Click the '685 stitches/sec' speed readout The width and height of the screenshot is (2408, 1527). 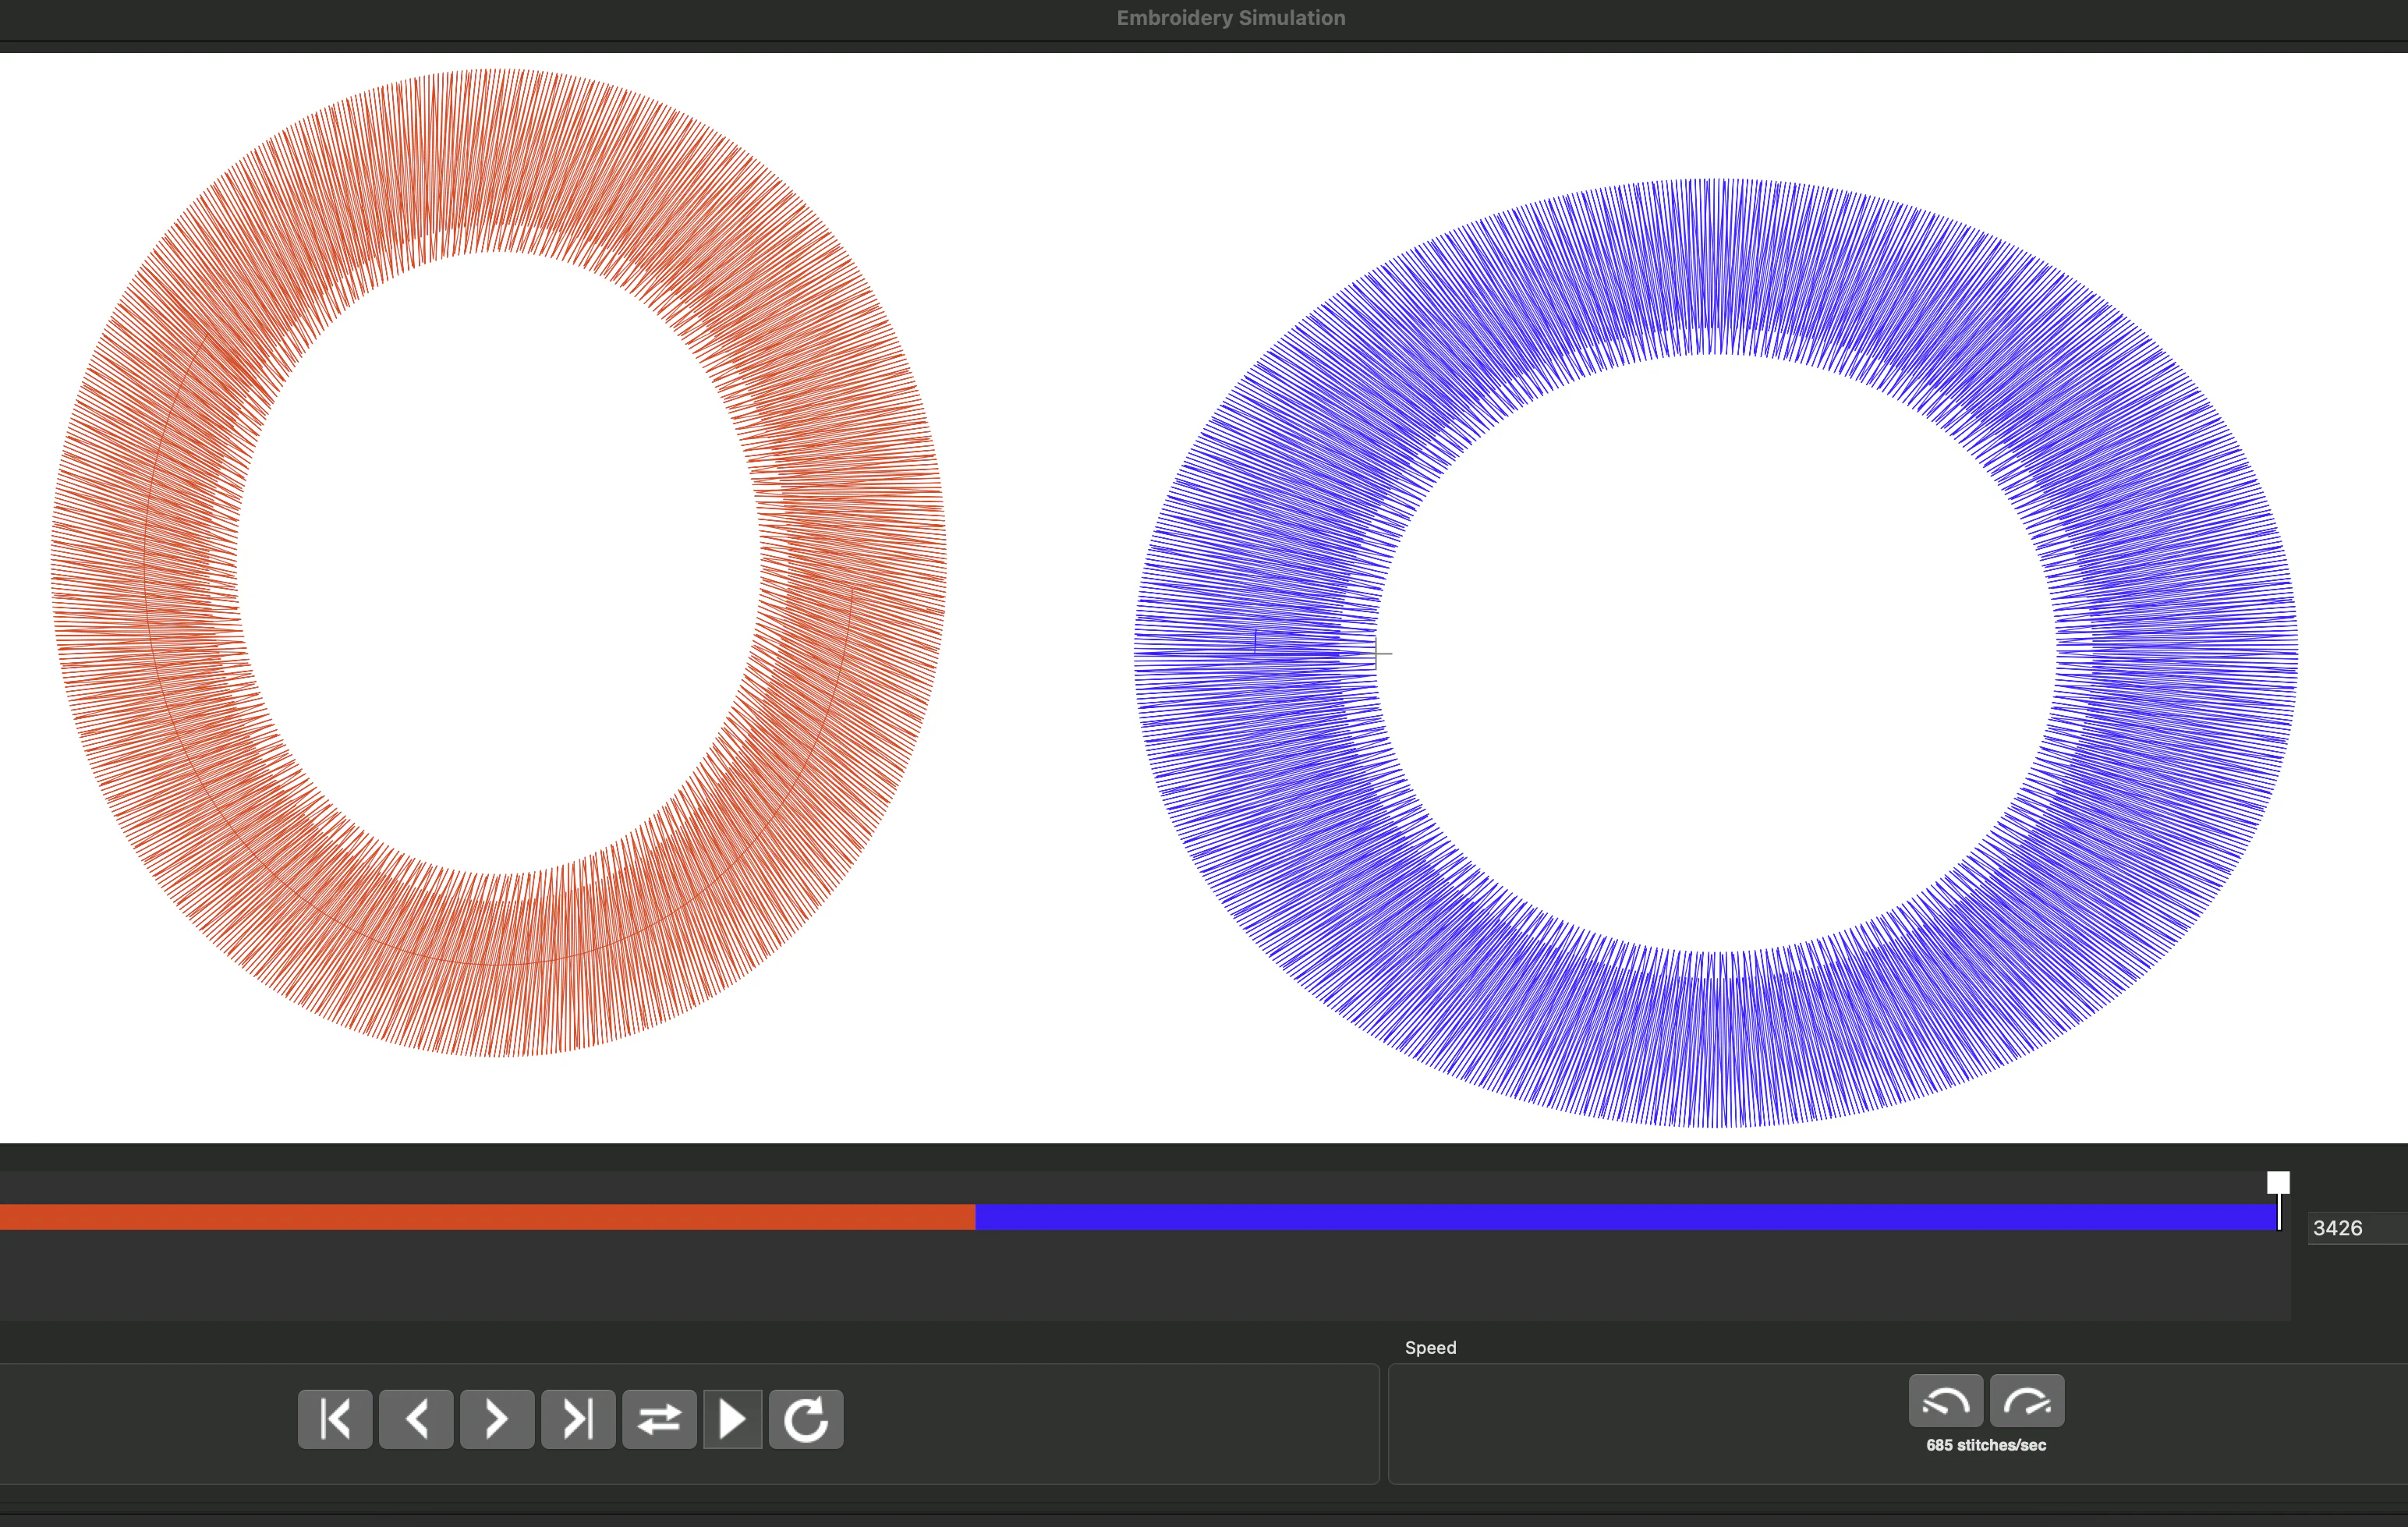tap(1986, 1445)
